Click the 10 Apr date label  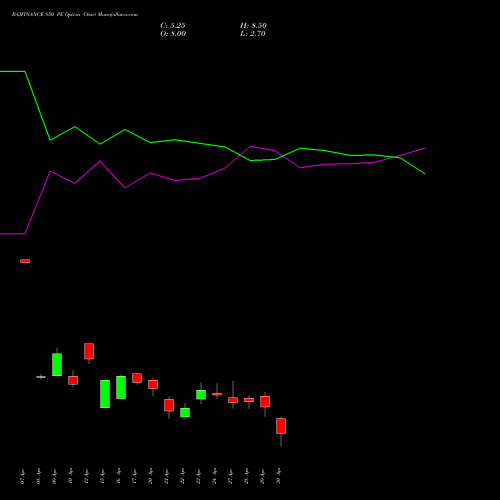point(71,476)
